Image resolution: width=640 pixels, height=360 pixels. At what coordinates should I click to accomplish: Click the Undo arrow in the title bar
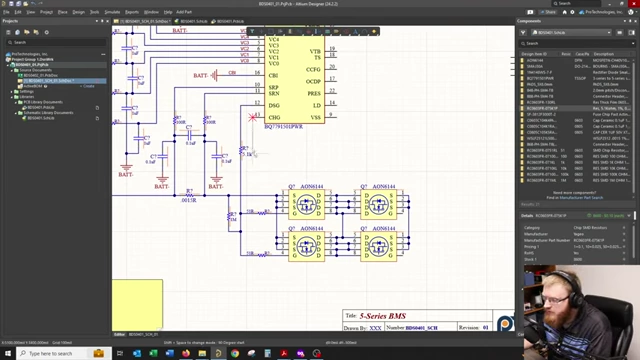(x=33, y=4)
